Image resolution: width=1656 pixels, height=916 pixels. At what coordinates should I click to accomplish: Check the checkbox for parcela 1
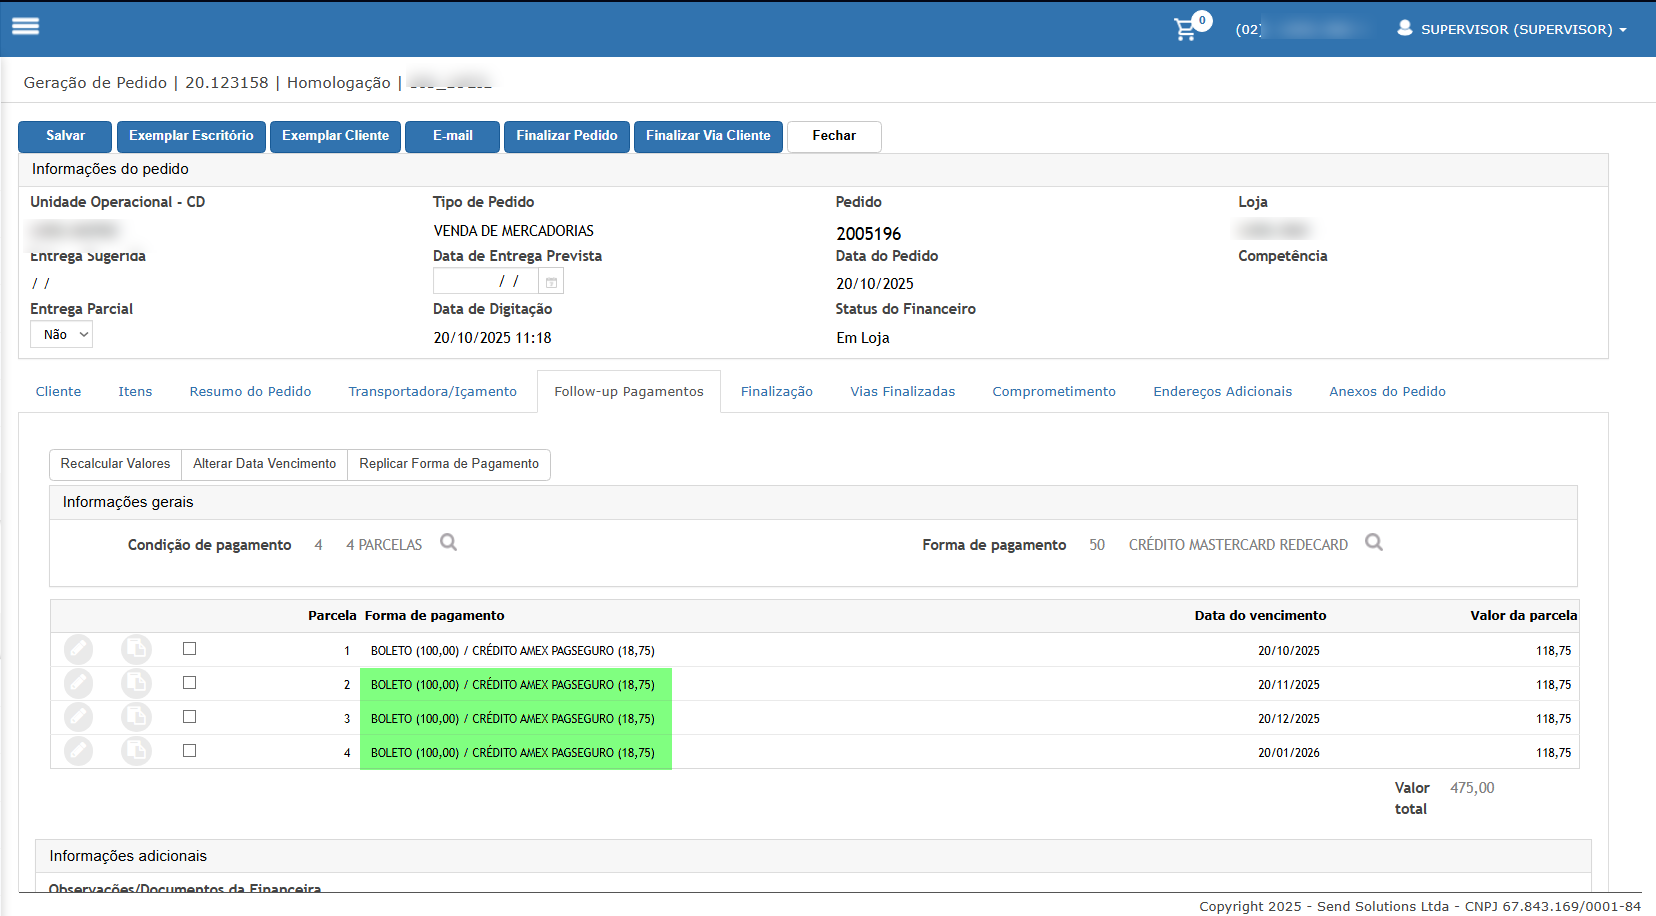point(189,649)
